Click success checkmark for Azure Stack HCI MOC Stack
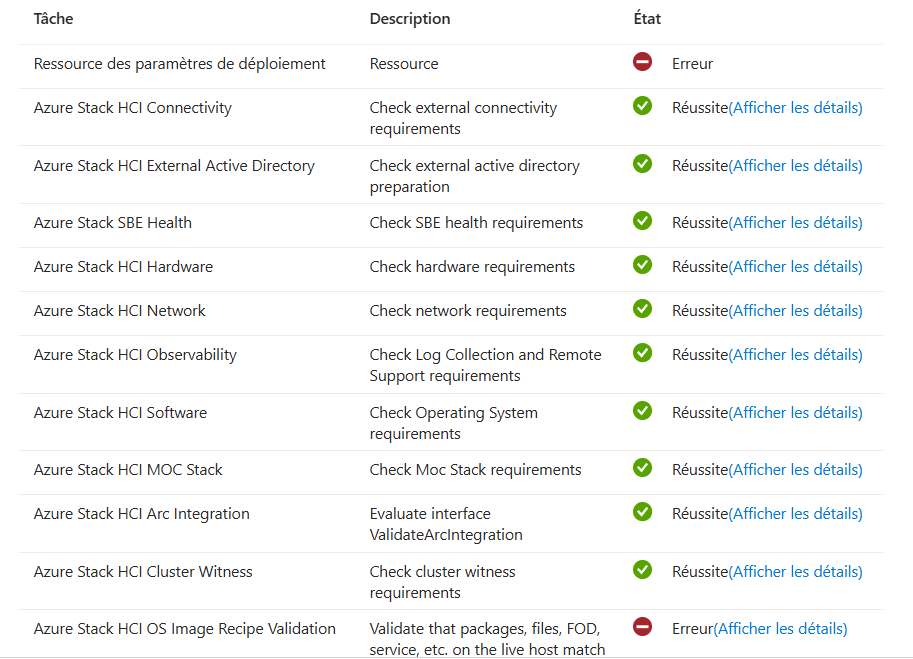This screenshot has height=659, width=913. (642, 467)
